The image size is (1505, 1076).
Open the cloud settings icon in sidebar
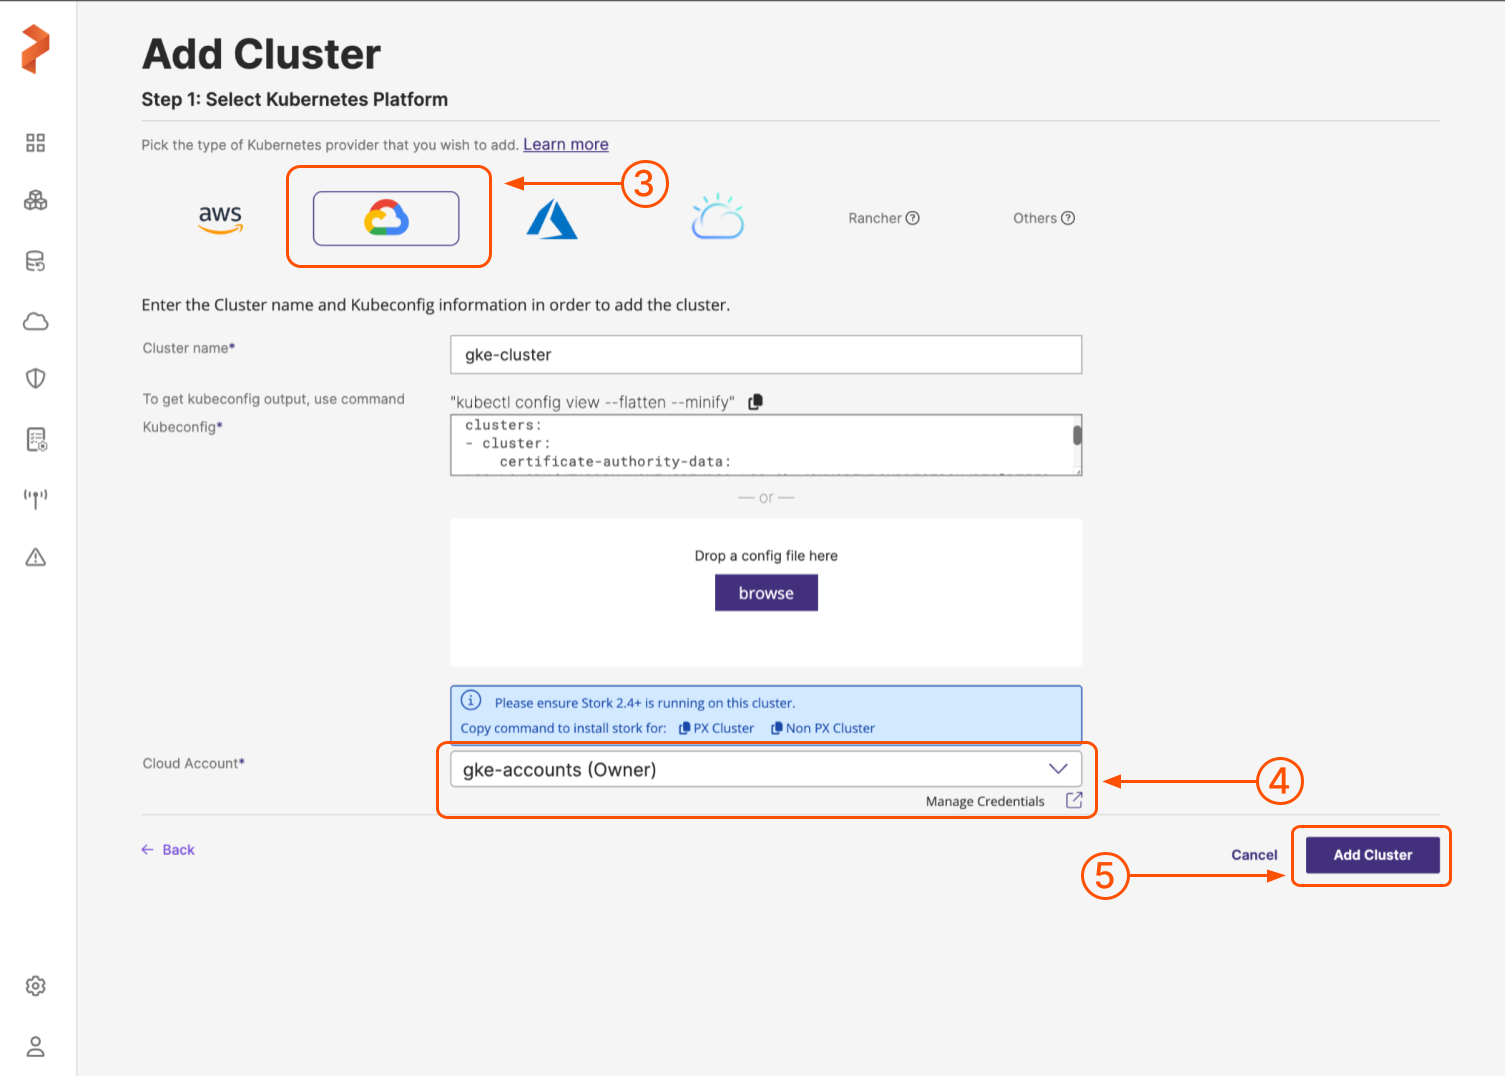36,321
